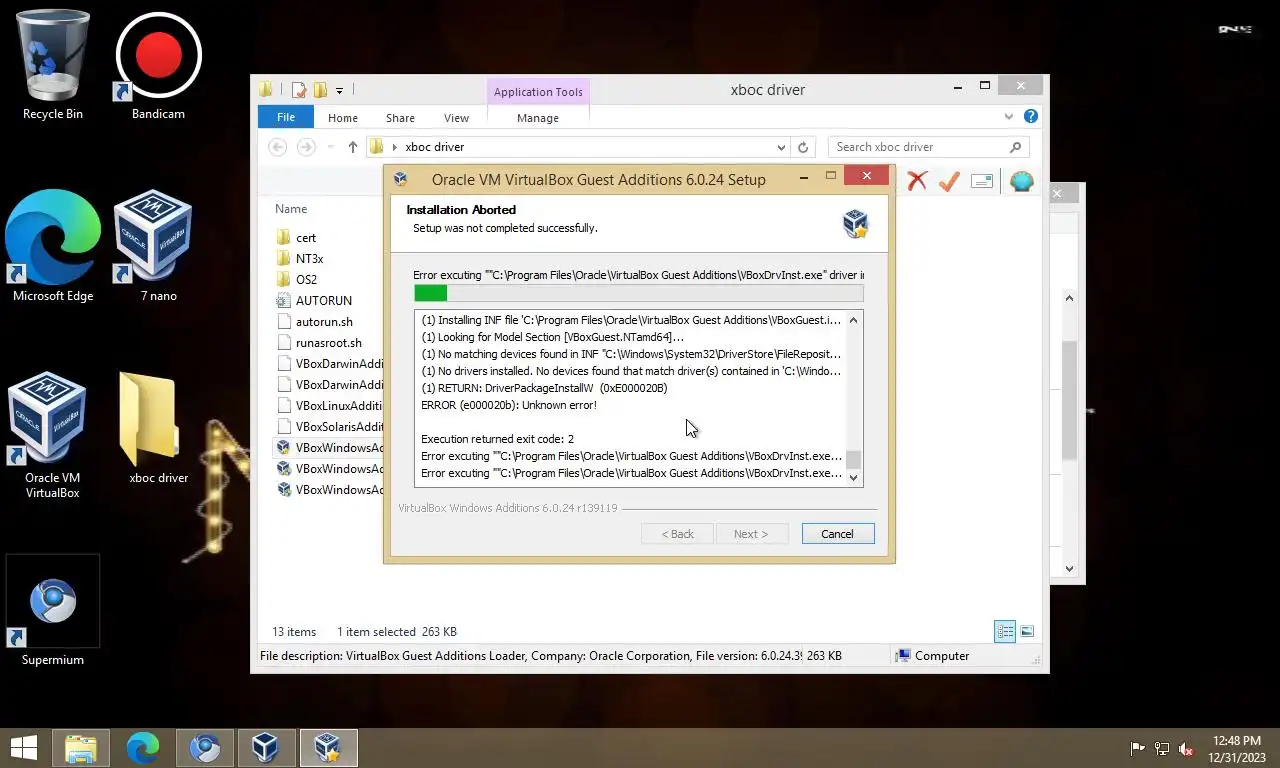Click 'Execution returned exit code: 2' line
This screenshot has width=1280, height=768.
[x=497, y=439]
